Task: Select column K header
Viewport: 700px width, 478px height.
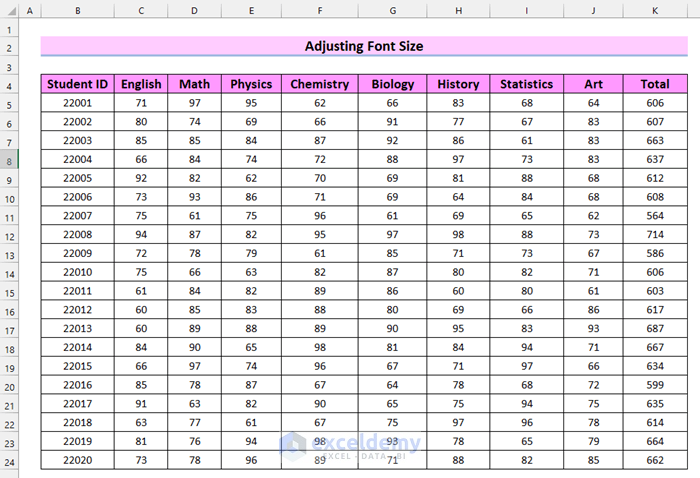Action: click(655, 10)
